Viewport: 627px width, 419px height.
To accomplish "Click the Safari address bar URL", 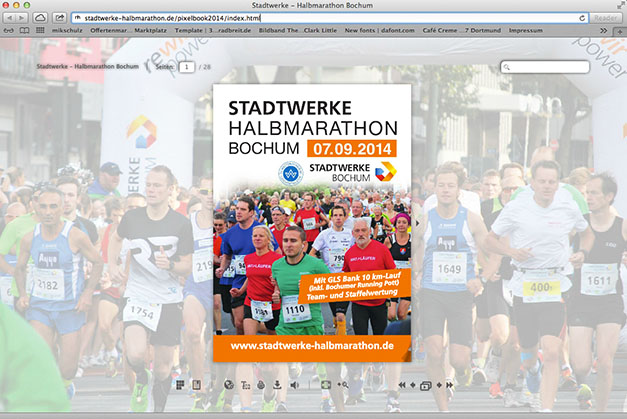I will coord(171,18).
